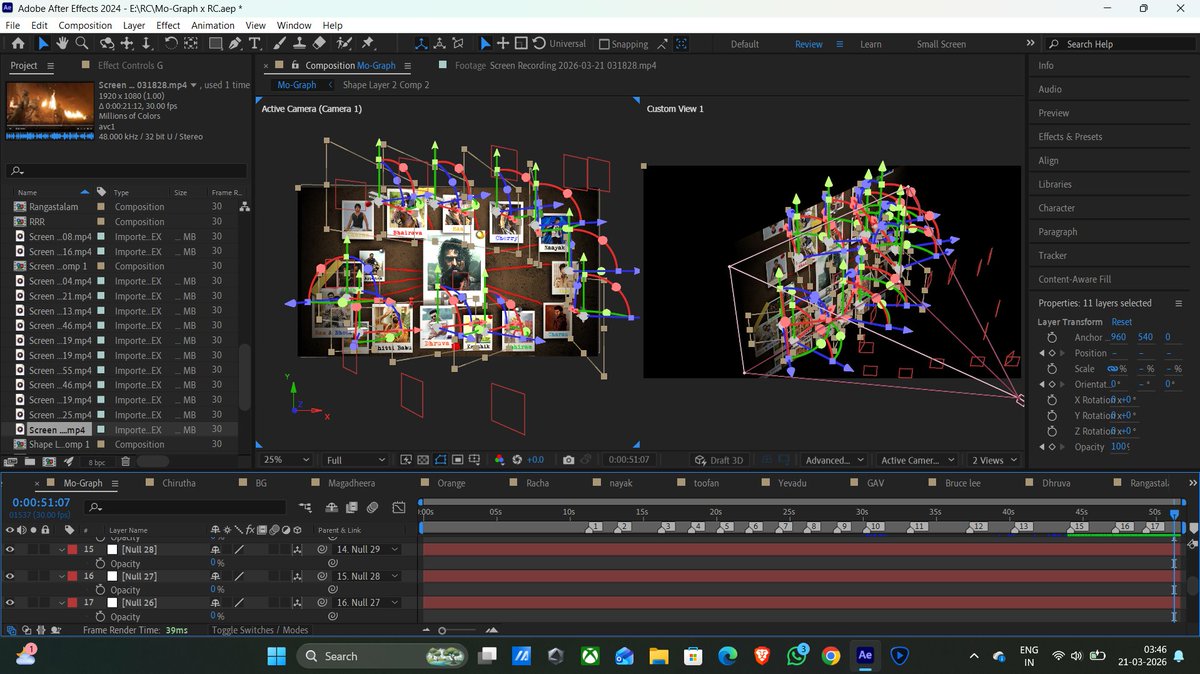Create a new folder in the Project panel
This screenshot has width=1200, height=674.
click(30, 461)
